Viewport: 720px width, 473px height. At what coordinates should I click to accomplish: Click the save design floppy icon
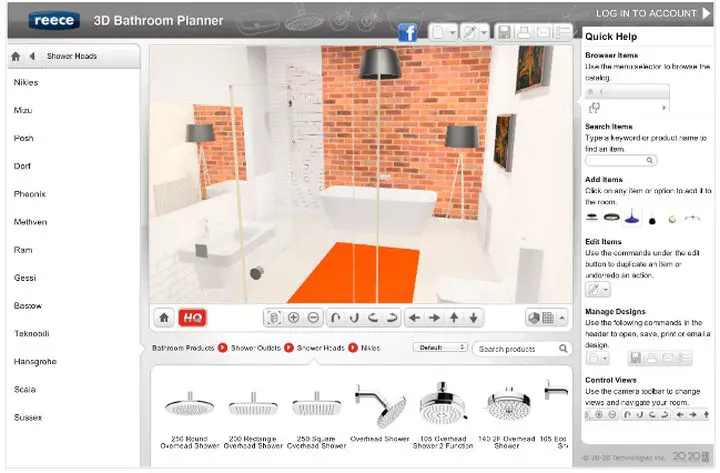tap(505, 32)
